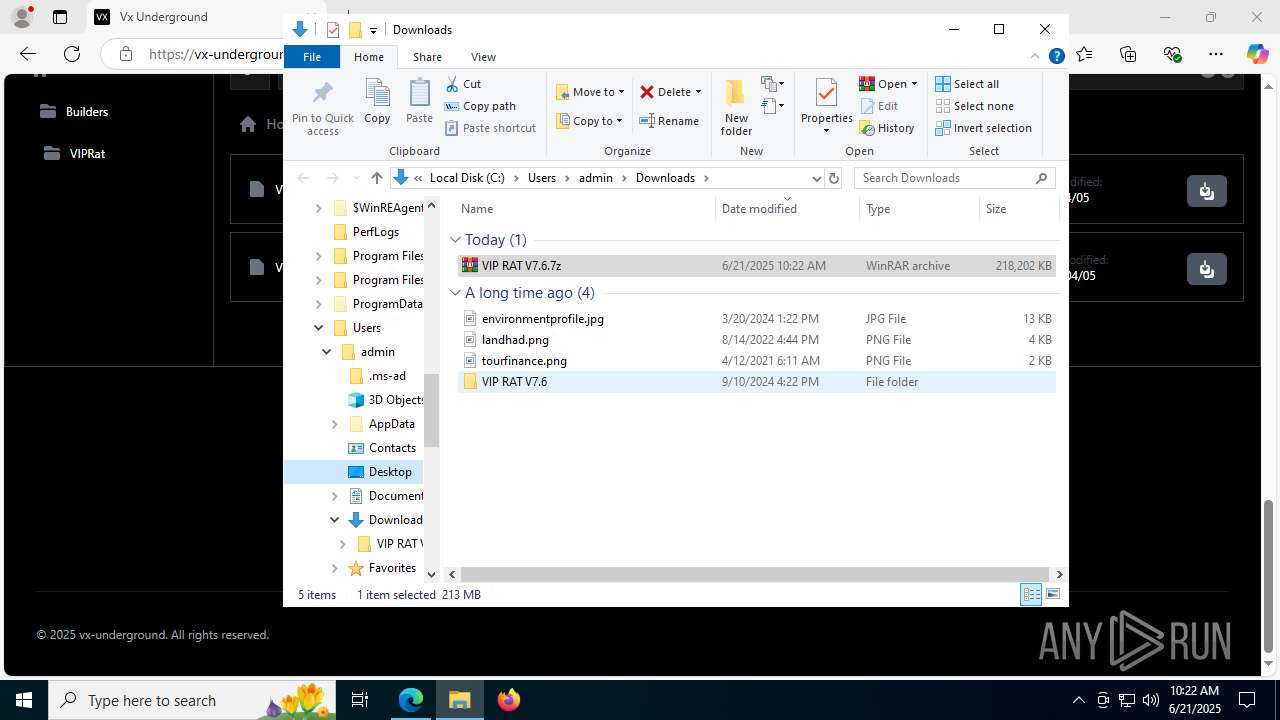Click Select none in ribbon

(975, 106)
